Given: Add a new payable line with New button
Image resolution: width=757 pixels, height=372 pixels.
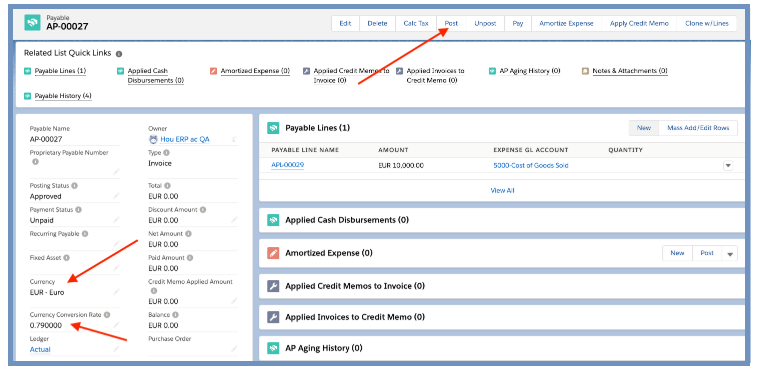Looking at the screenshot, I should pyautogui.click(x=644, y=128).
